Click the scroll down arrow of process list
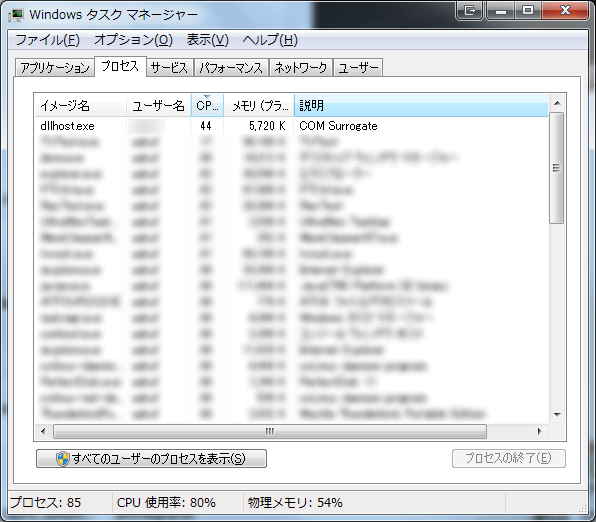596x522 pixels. 557,414
